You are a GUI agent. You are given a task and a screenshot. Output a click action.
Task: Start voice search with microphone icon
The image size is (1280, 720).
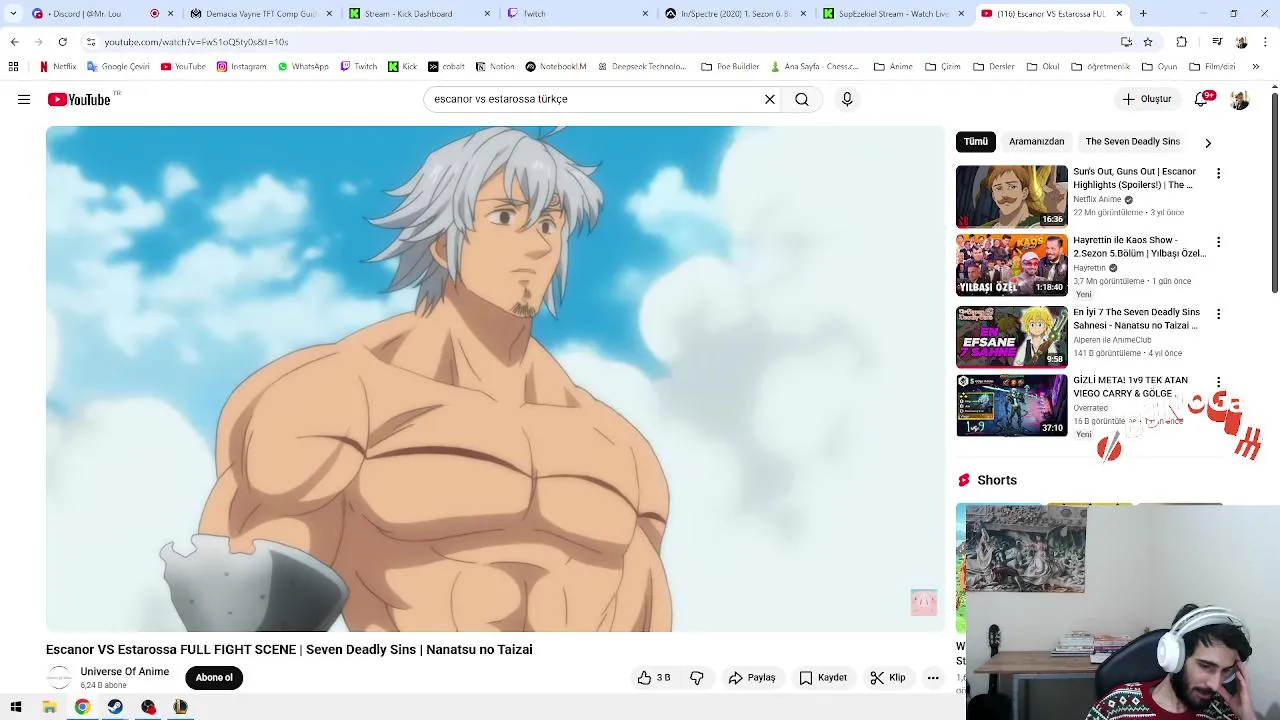click(x=847, y=99)
